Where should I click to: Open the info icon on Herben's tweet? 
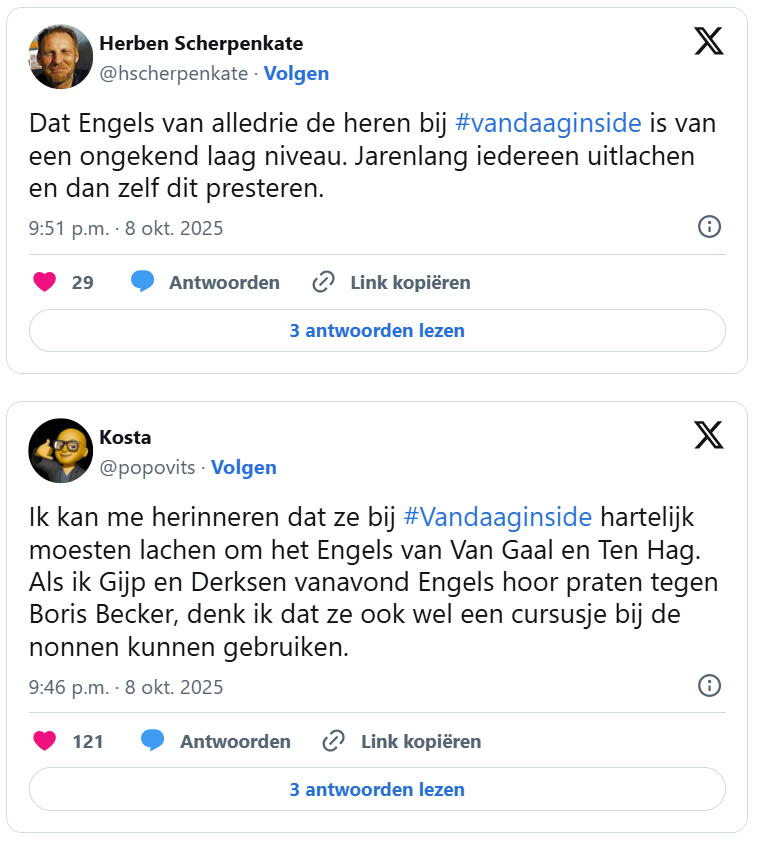pos(709,227)
